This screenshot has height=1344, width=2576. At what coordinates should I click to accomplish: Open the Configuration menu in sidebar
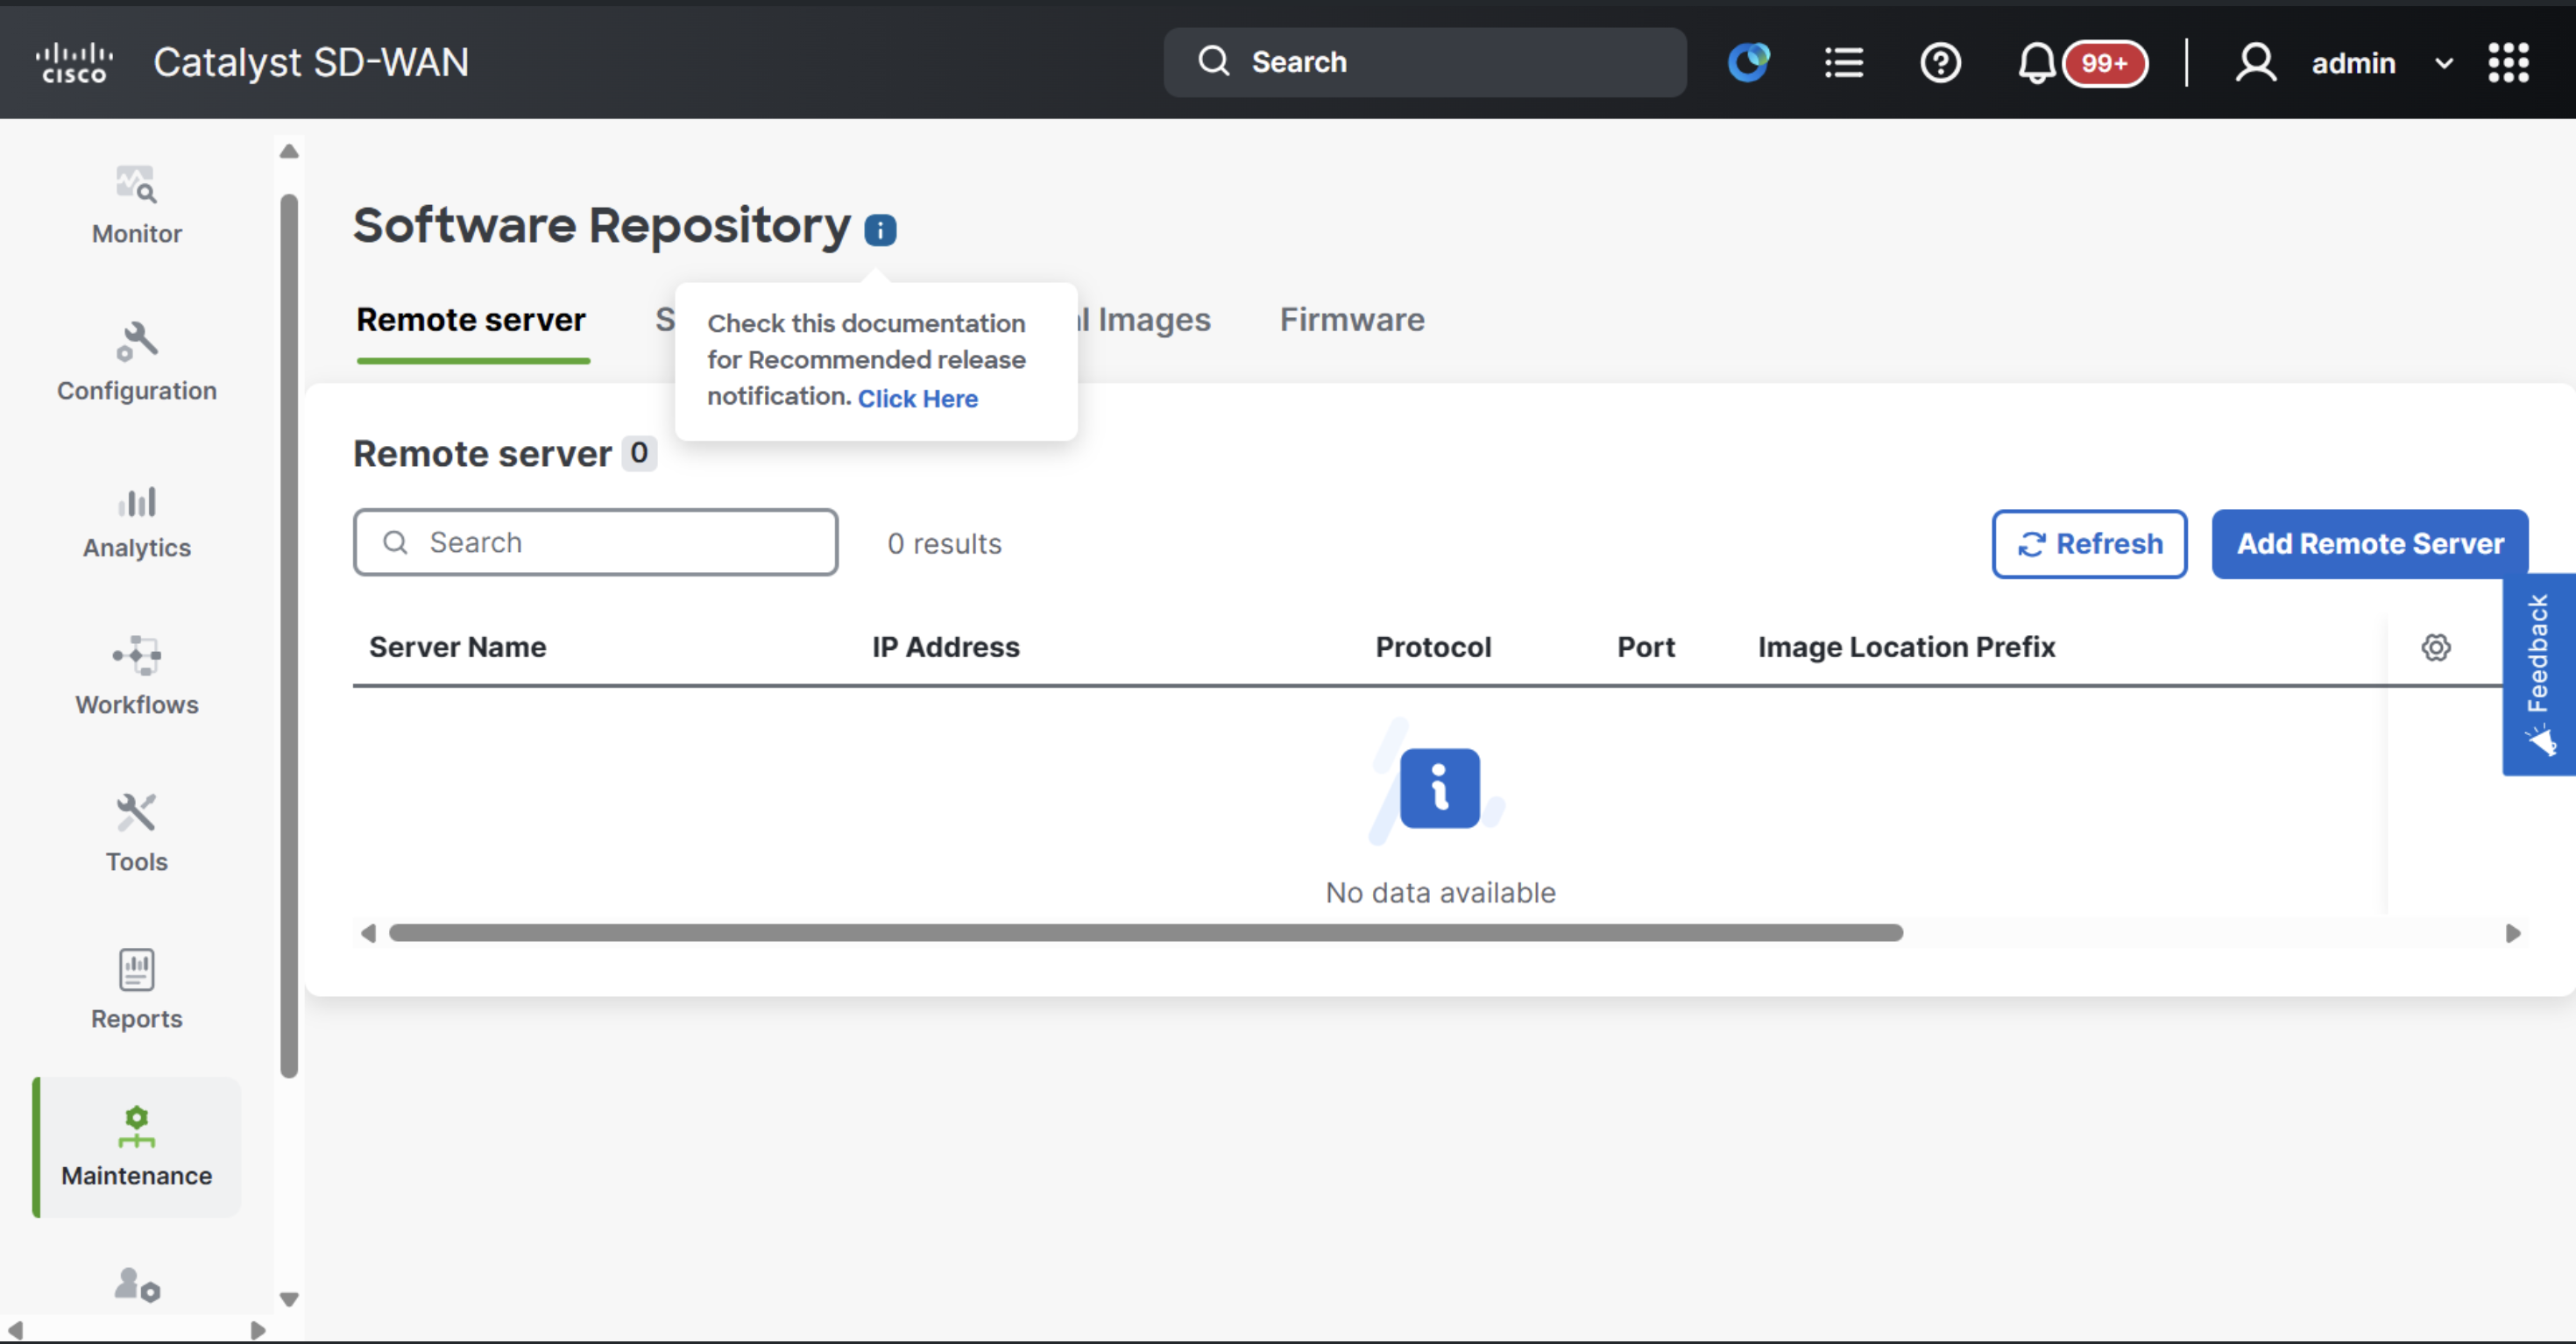coord(136,362)
